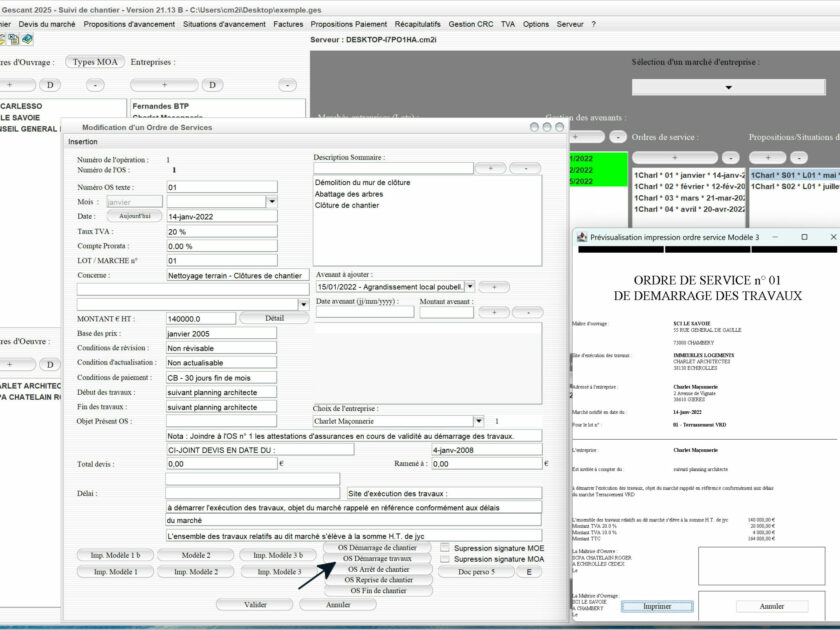
Task: Click the OS Démarrage travaux button
Action: pyautogui.click(x=378, y=559)
